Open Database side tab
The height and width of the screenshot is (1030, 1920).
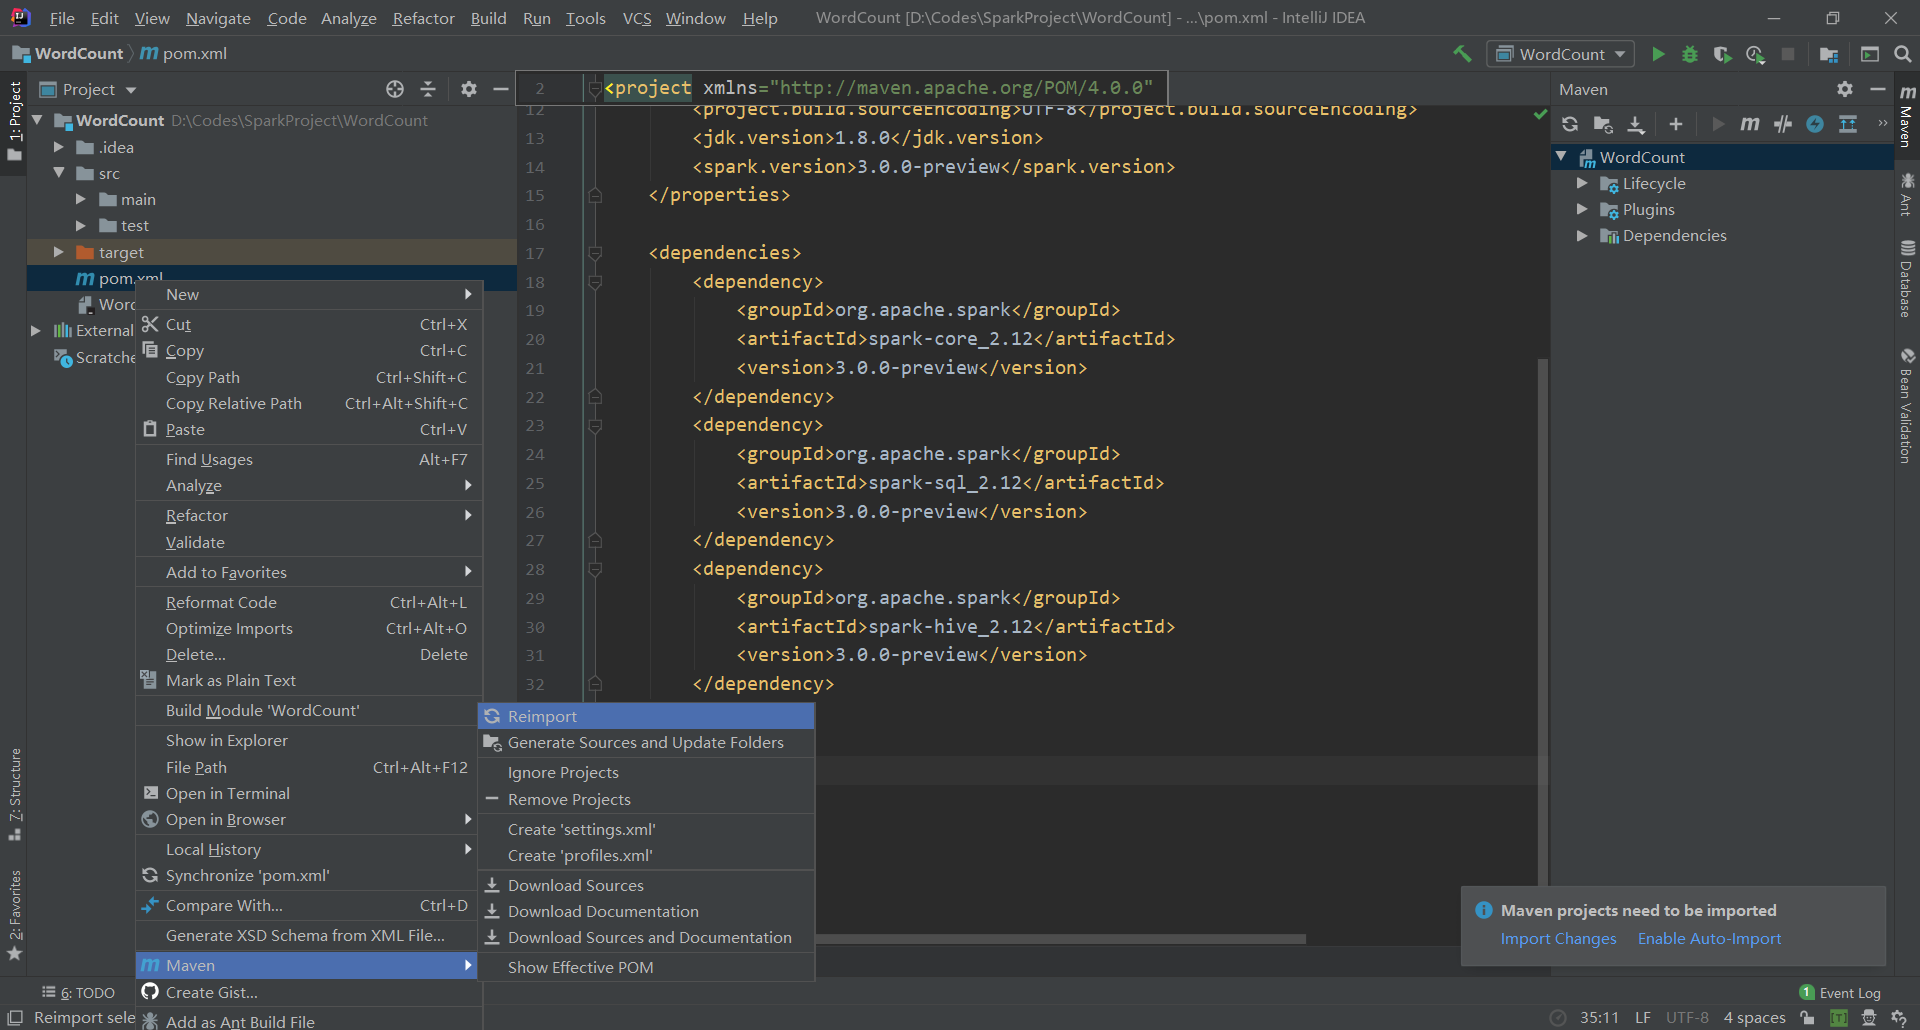point(1907,279)
